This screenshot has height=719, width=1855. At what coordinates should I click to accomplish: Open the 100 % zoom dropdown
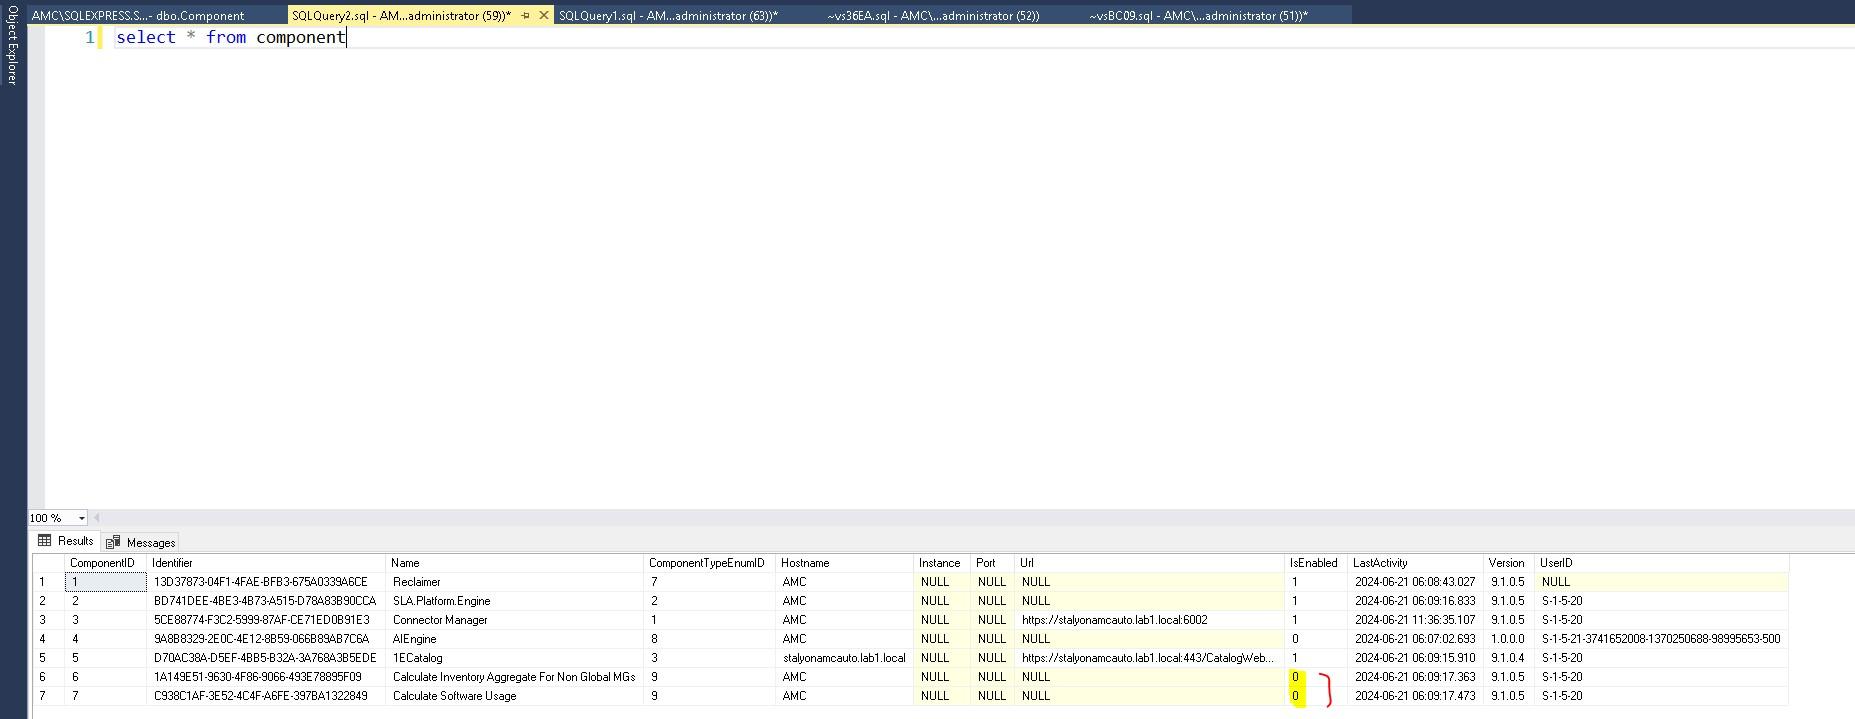point(82,518)
